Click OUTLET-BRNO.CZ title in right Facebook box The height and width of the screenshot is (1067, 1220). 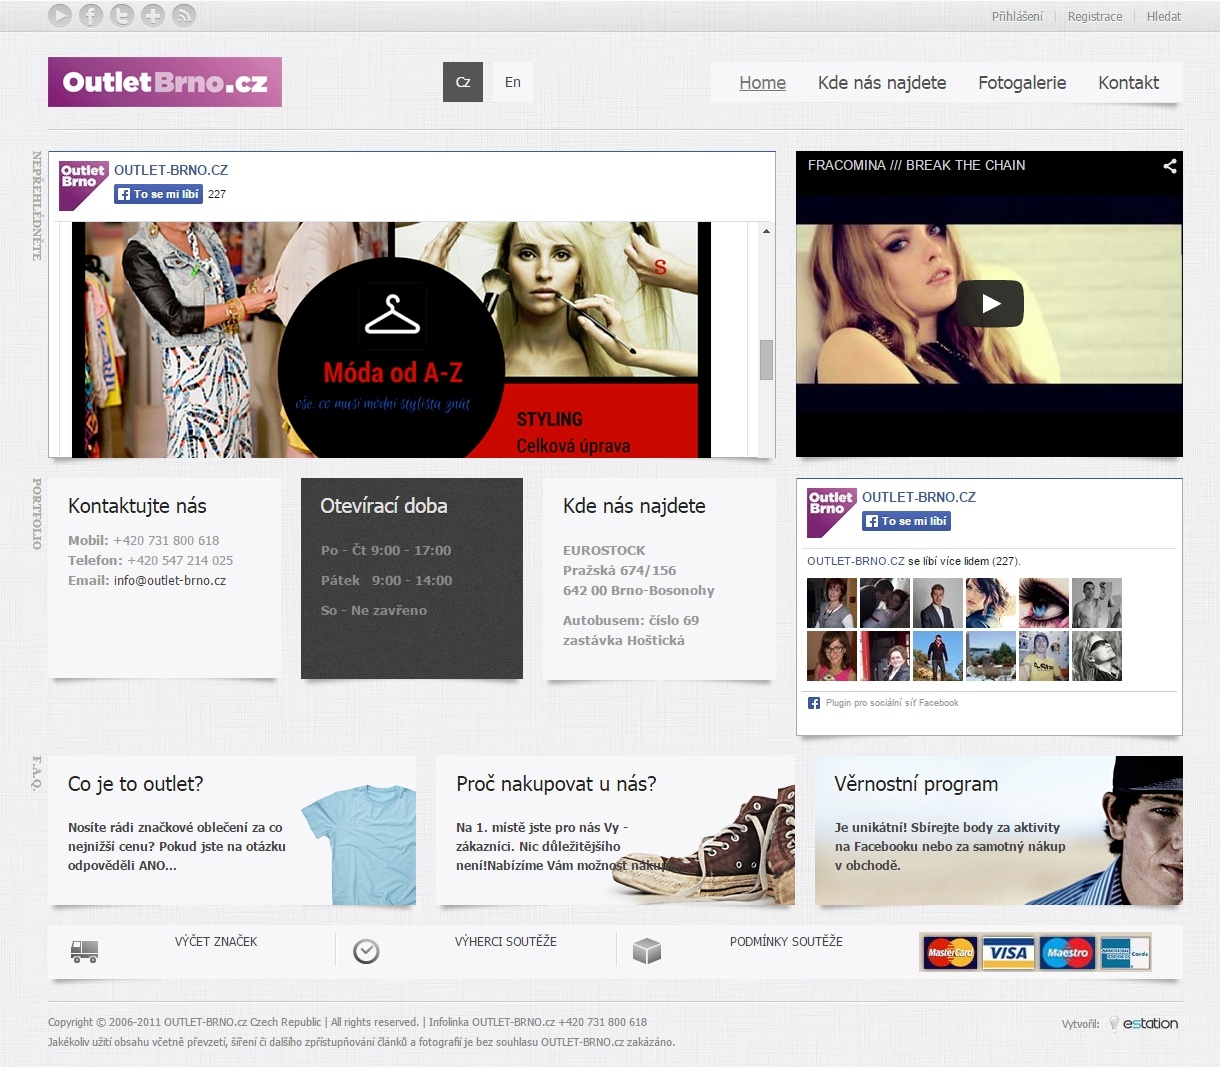click(919, 497)
